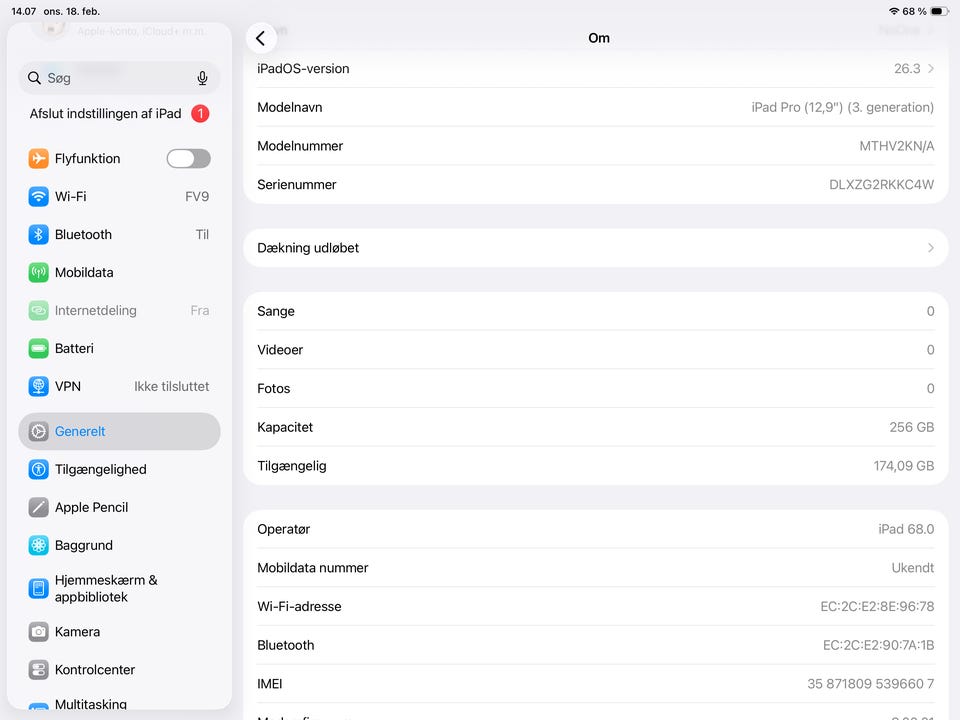Tap the Videoer row label
The image size is (960, 720).
coord(280,350)
